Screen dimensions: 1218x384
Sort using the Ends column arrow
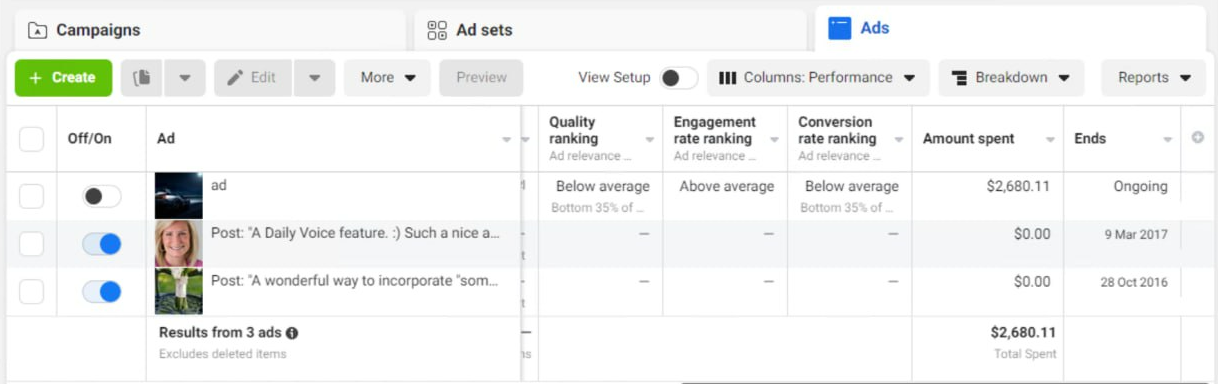click(x=1168, y=140)
